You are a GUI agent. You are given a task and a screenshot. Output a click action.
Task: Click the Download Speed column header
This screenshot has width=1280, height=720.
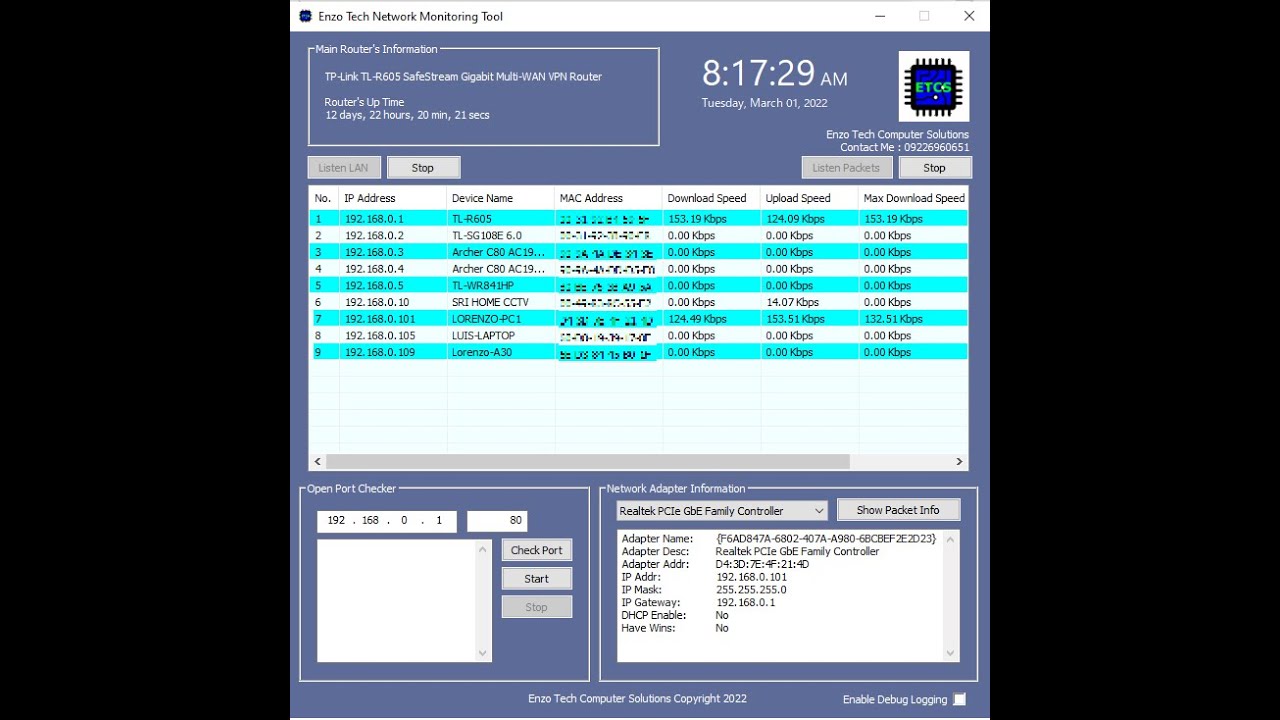711,198
